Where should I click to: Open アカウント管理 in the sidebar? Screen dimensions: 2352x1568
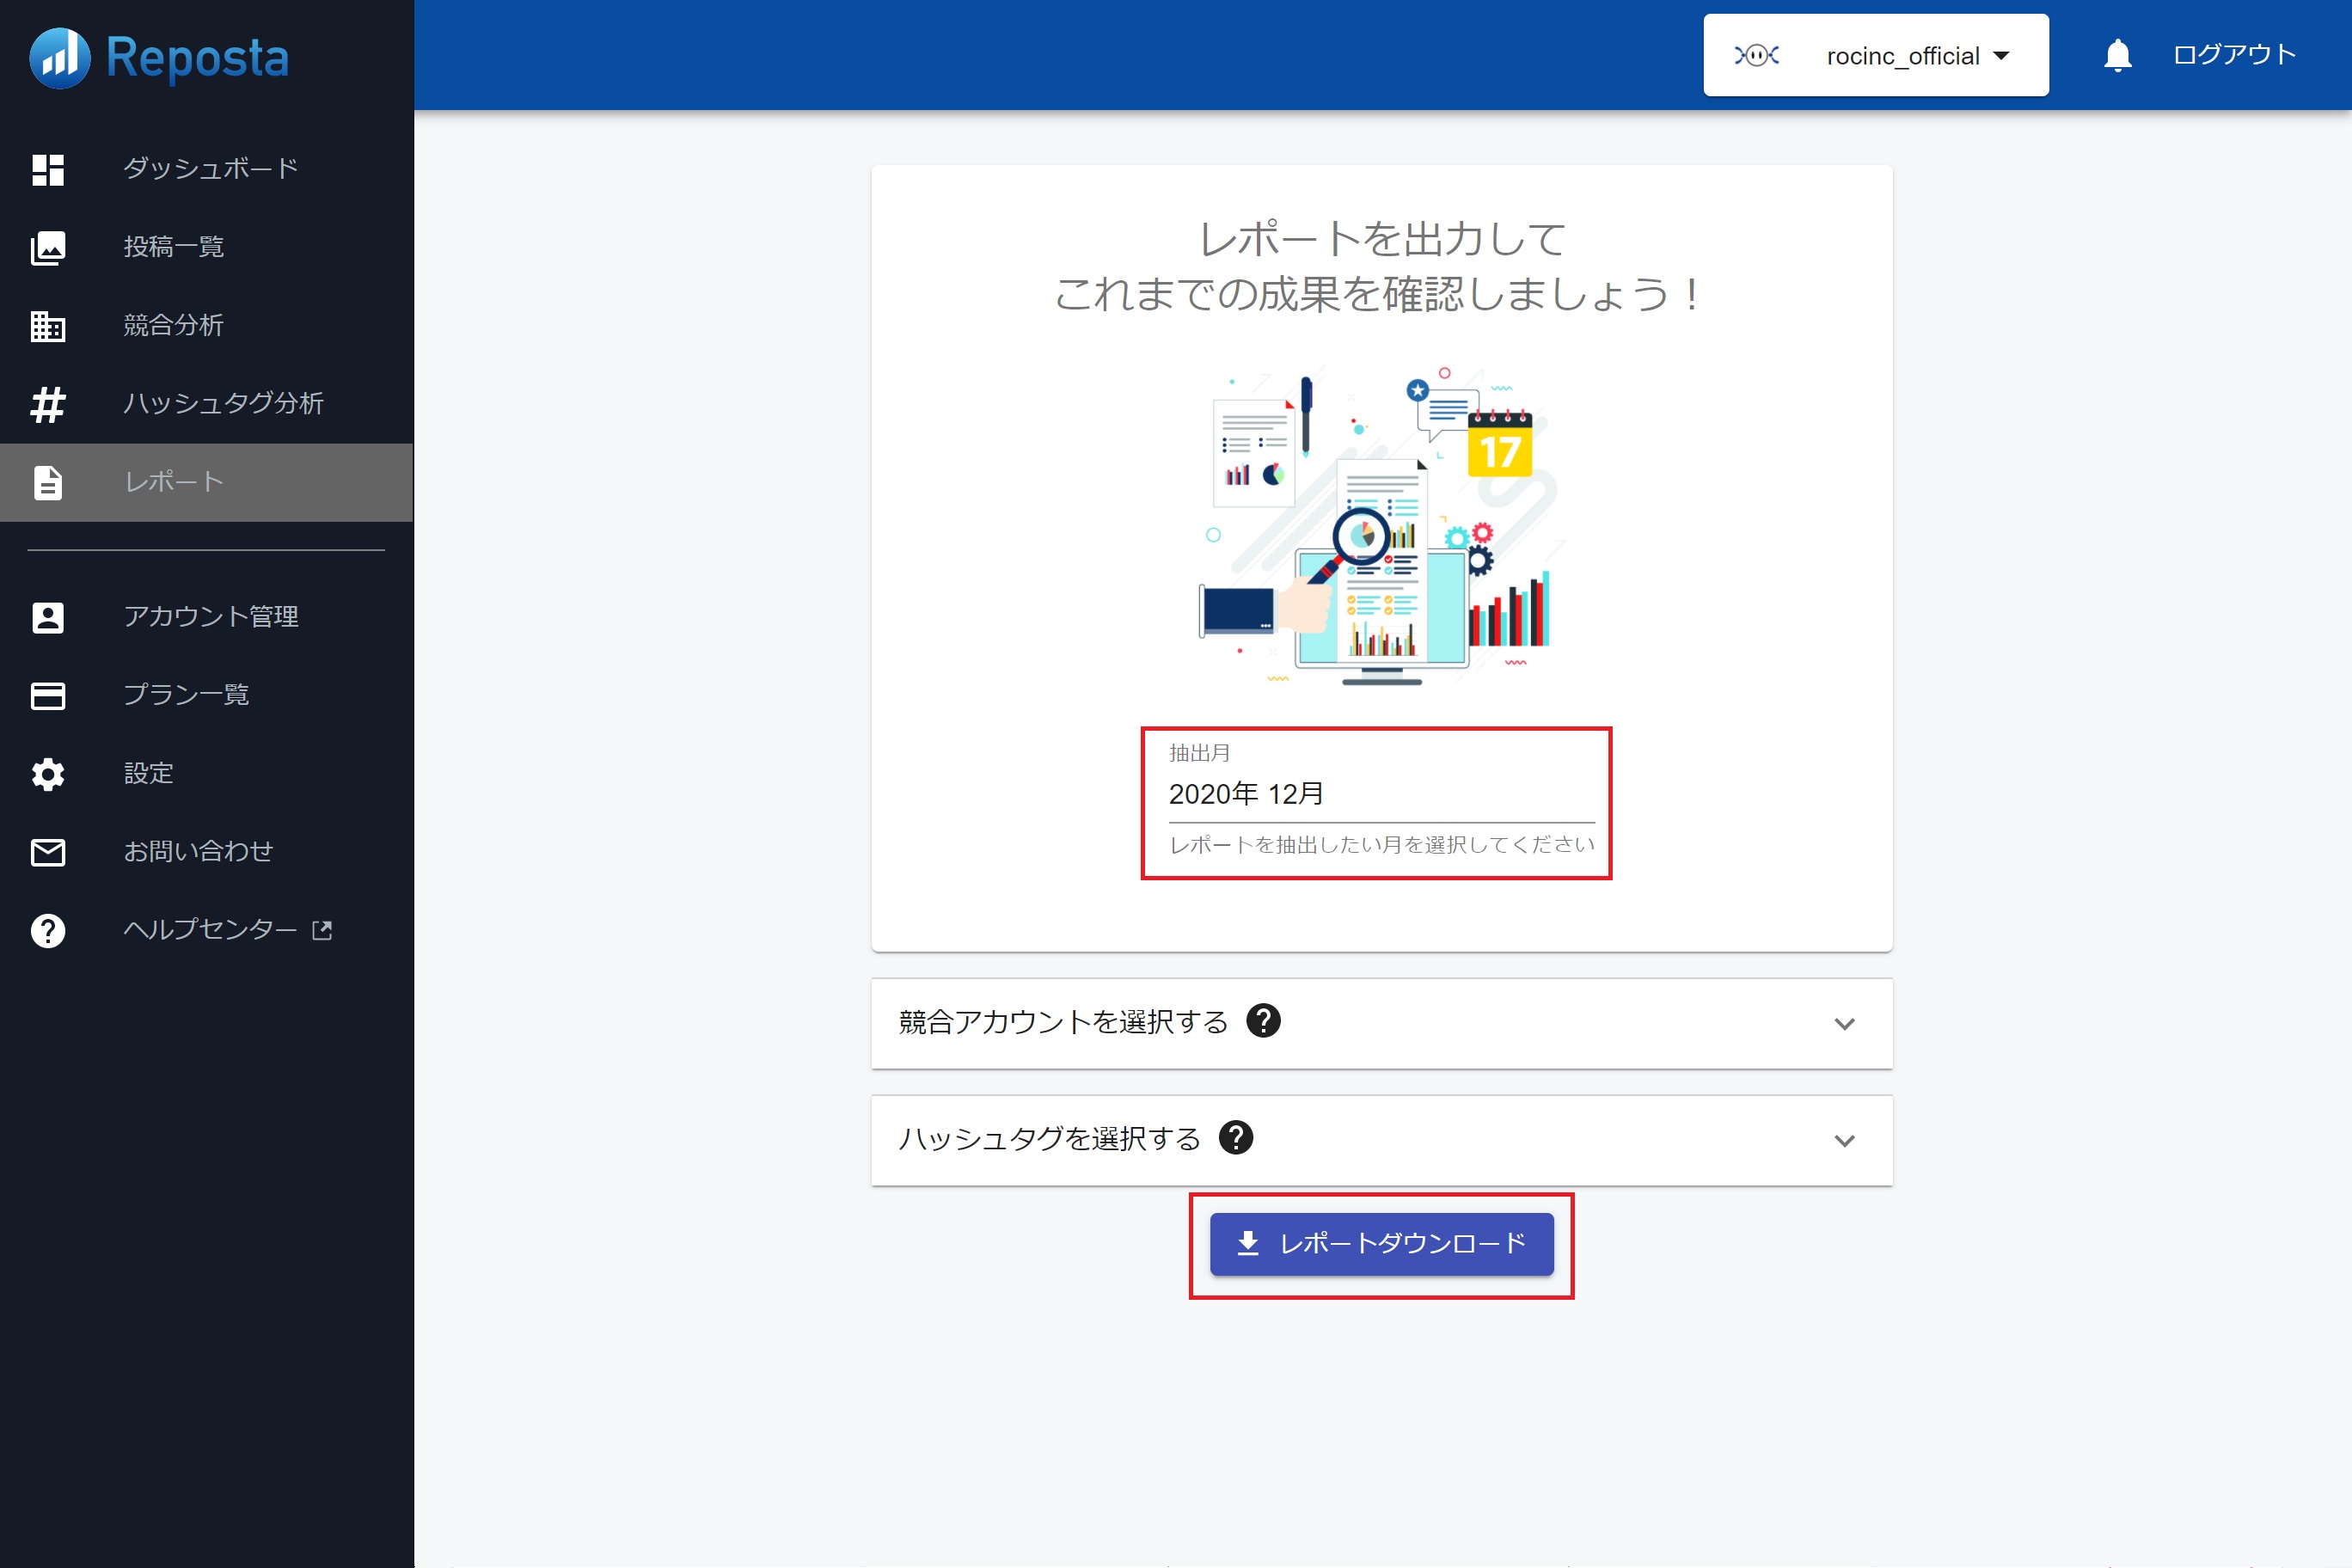(206, 617)
